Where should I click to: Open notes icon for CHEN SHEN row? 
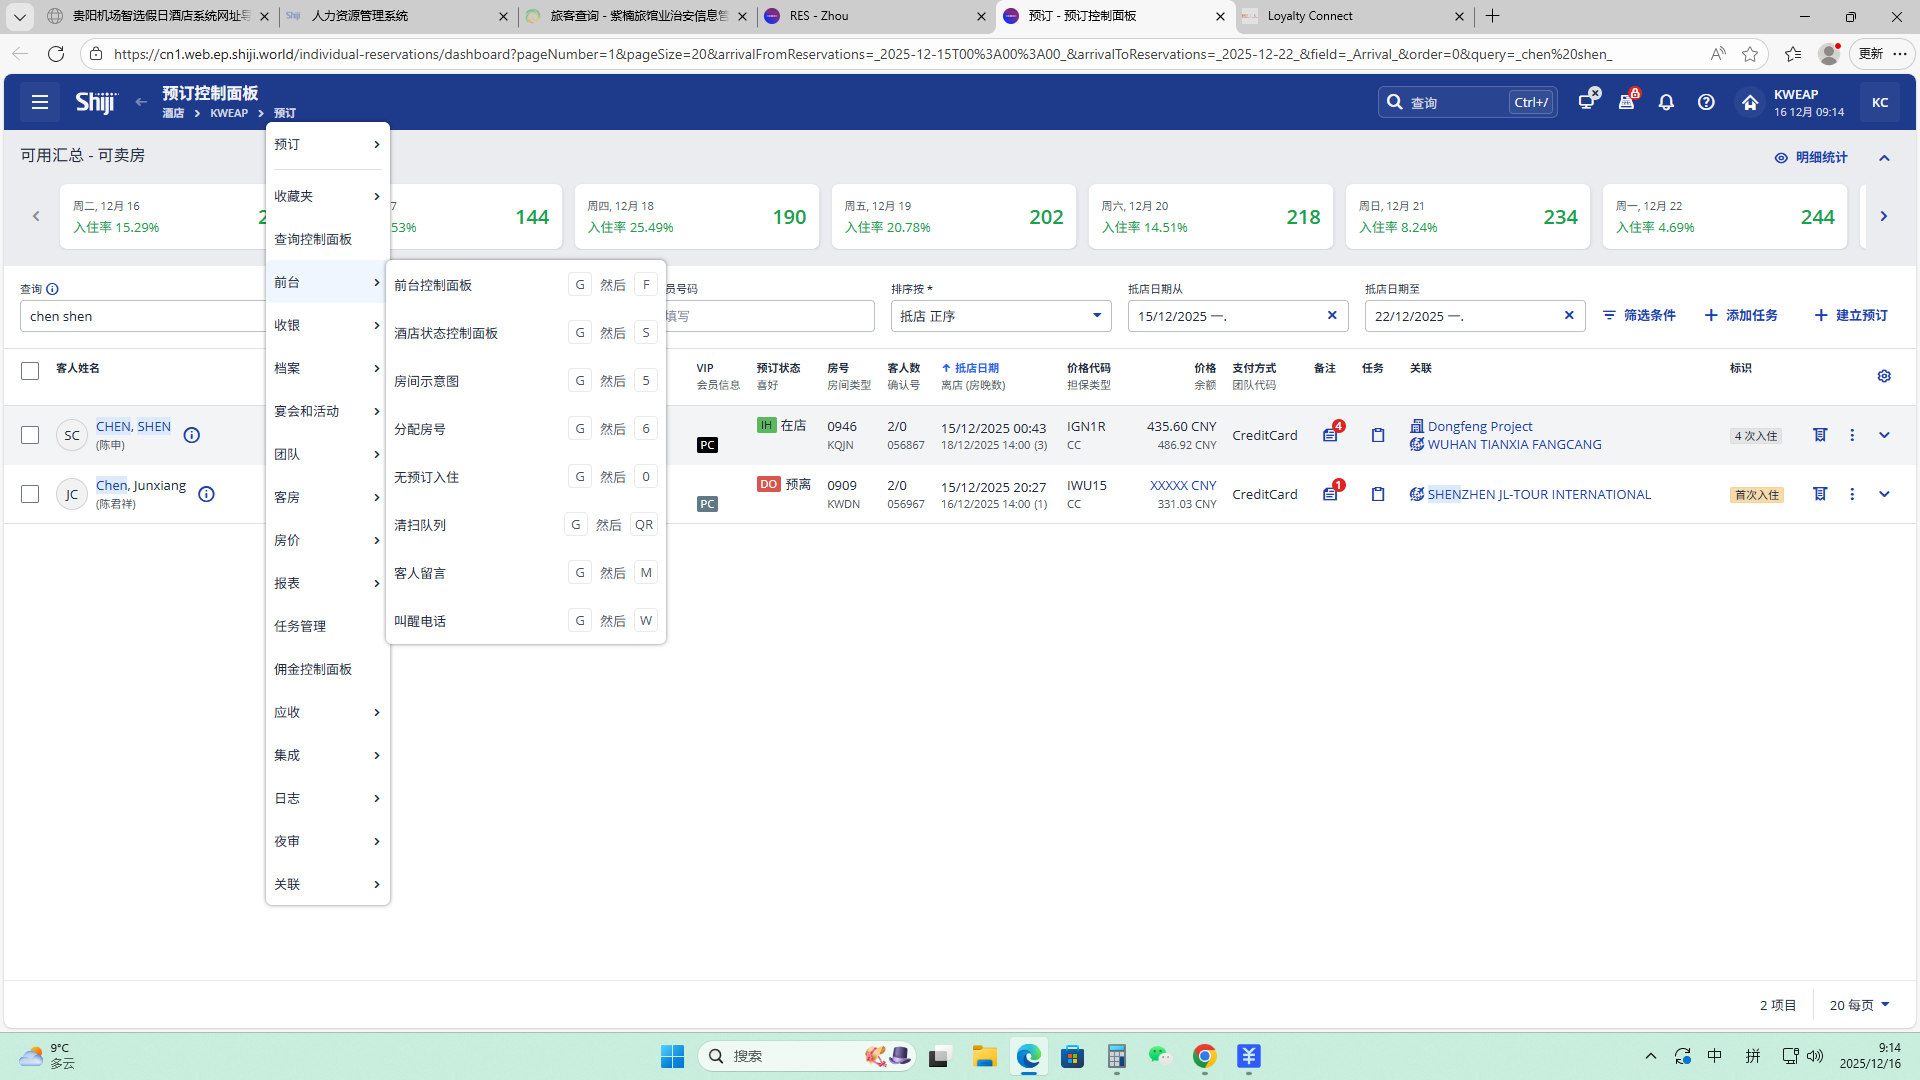click(1330, 435)
